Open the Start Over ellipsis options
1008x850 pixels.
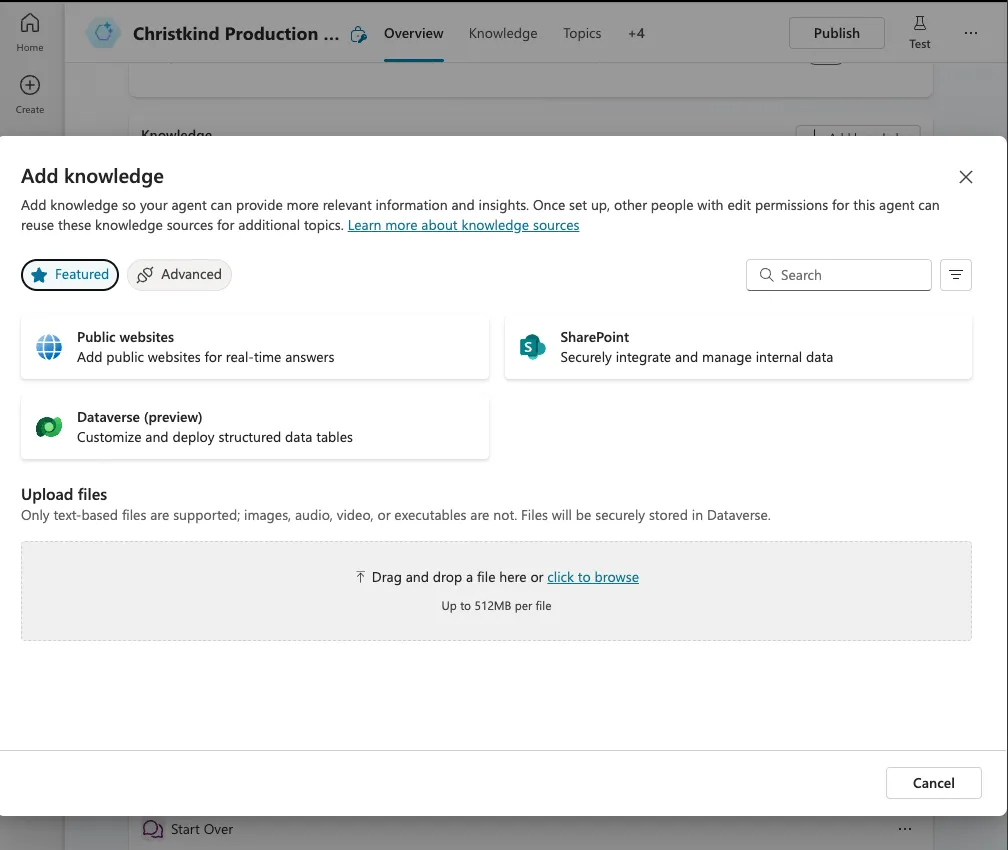point(905,829)
